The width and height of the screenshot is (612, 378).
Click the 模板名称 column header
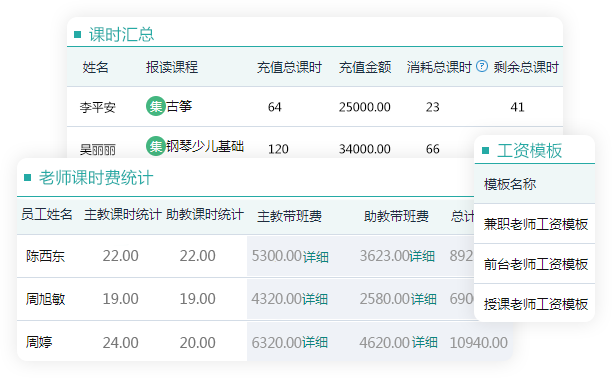(x=510, y=184)
